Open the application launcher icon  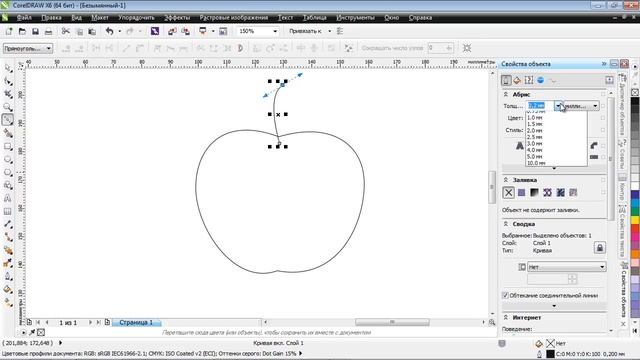[x=202, y=31]
